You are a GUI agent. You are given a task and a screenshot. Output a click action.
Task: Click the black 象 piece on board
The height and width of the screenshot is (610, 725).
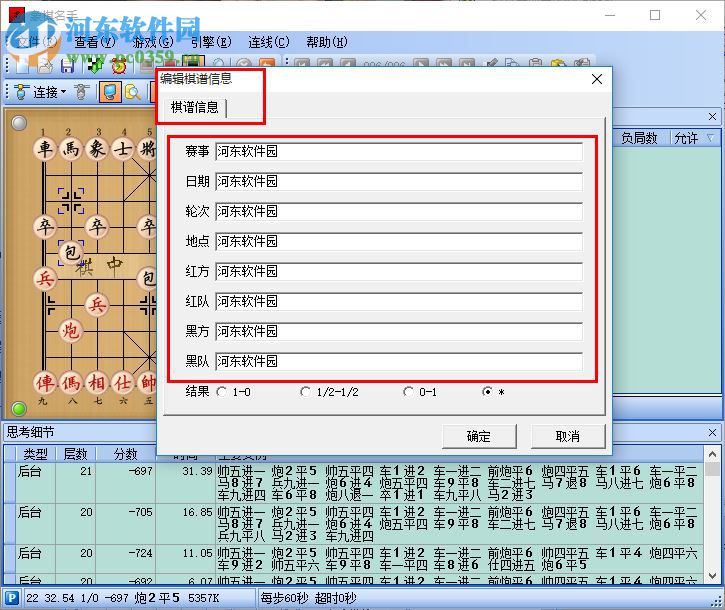point(97,149)
